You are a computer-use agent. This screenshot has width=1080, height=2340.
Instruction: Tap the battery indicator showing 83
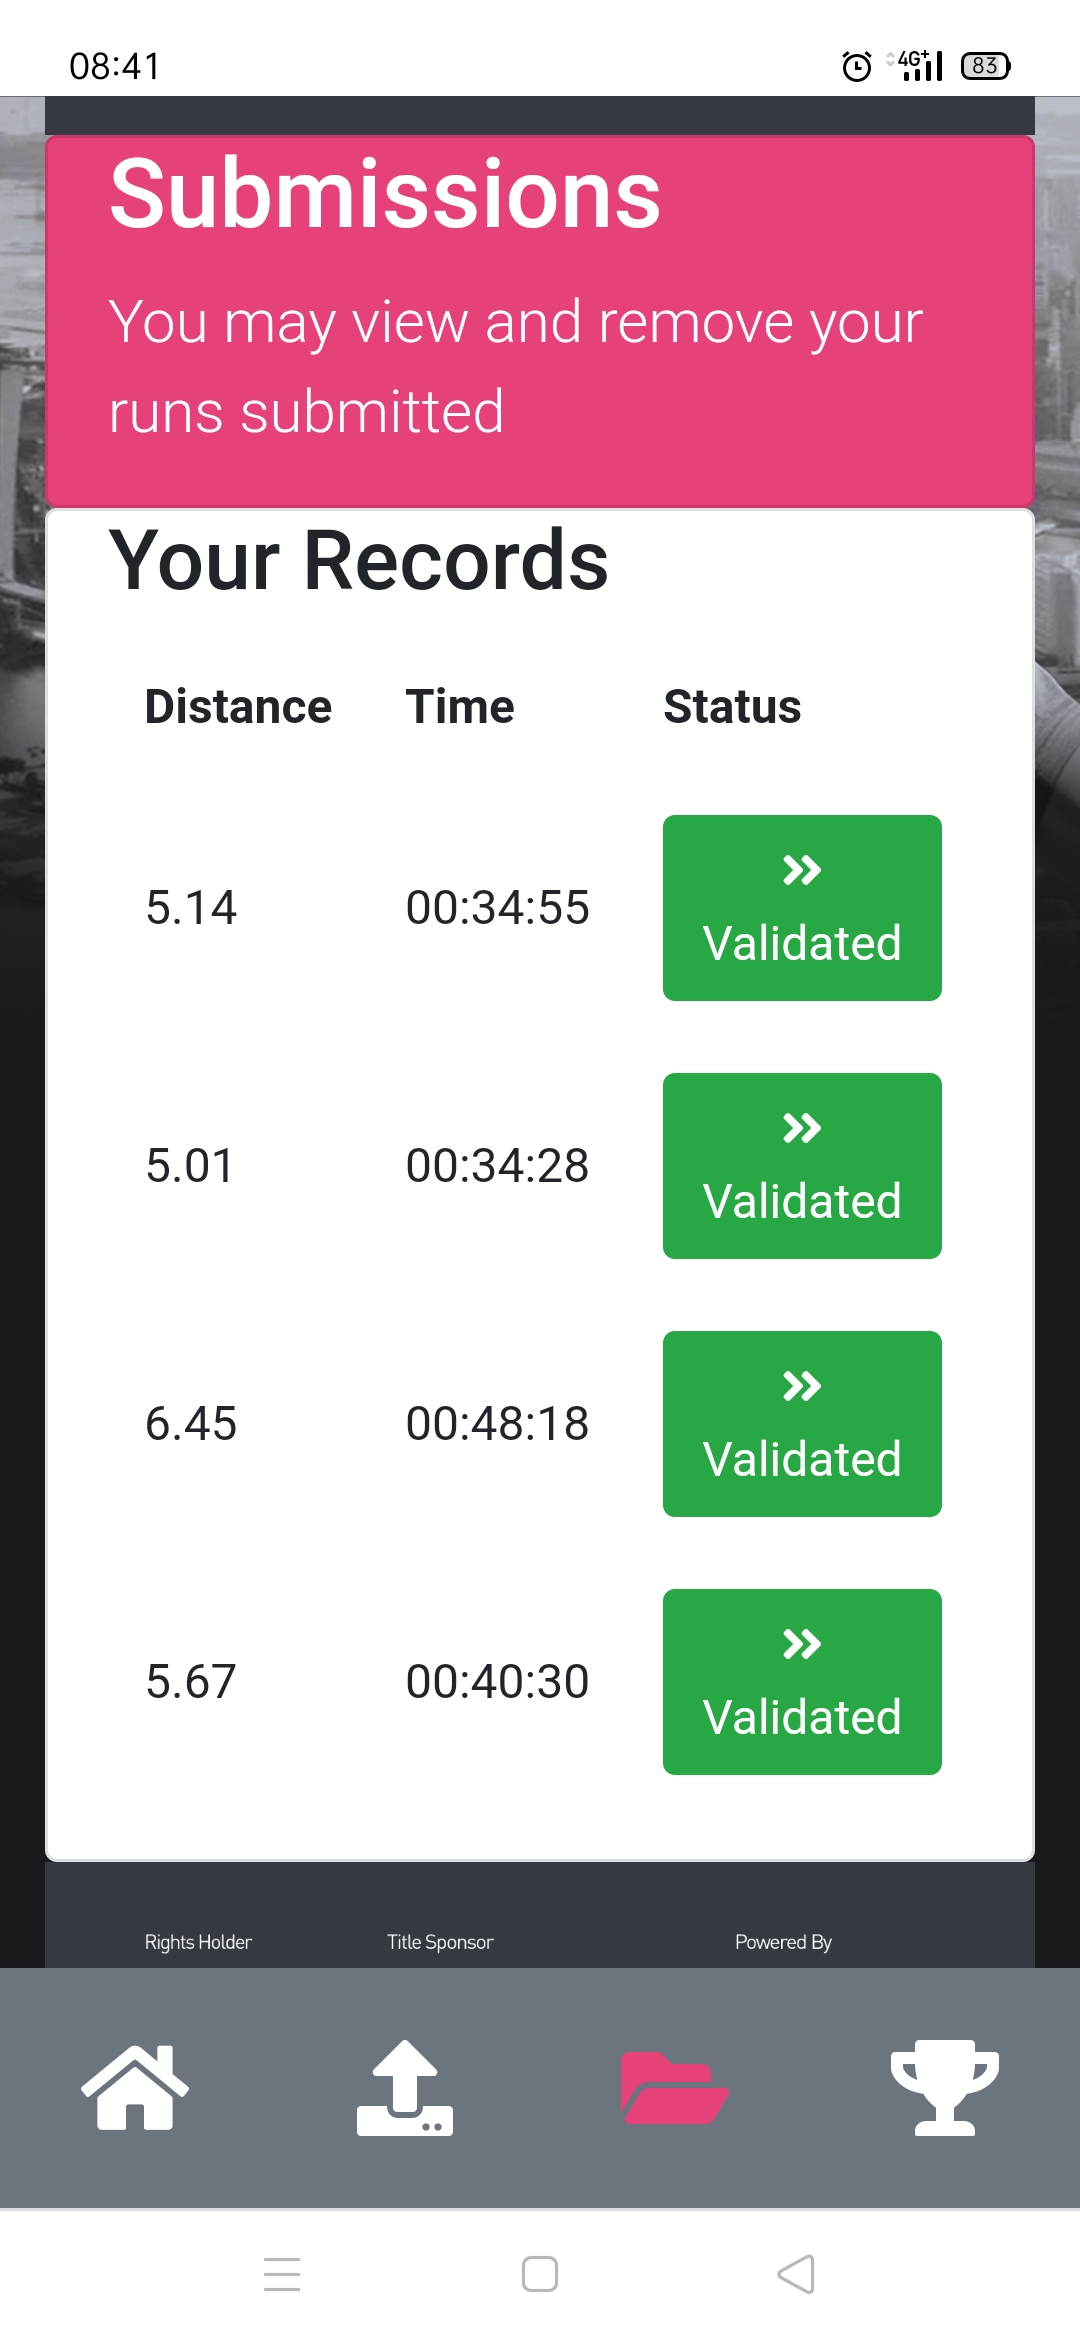985,66
